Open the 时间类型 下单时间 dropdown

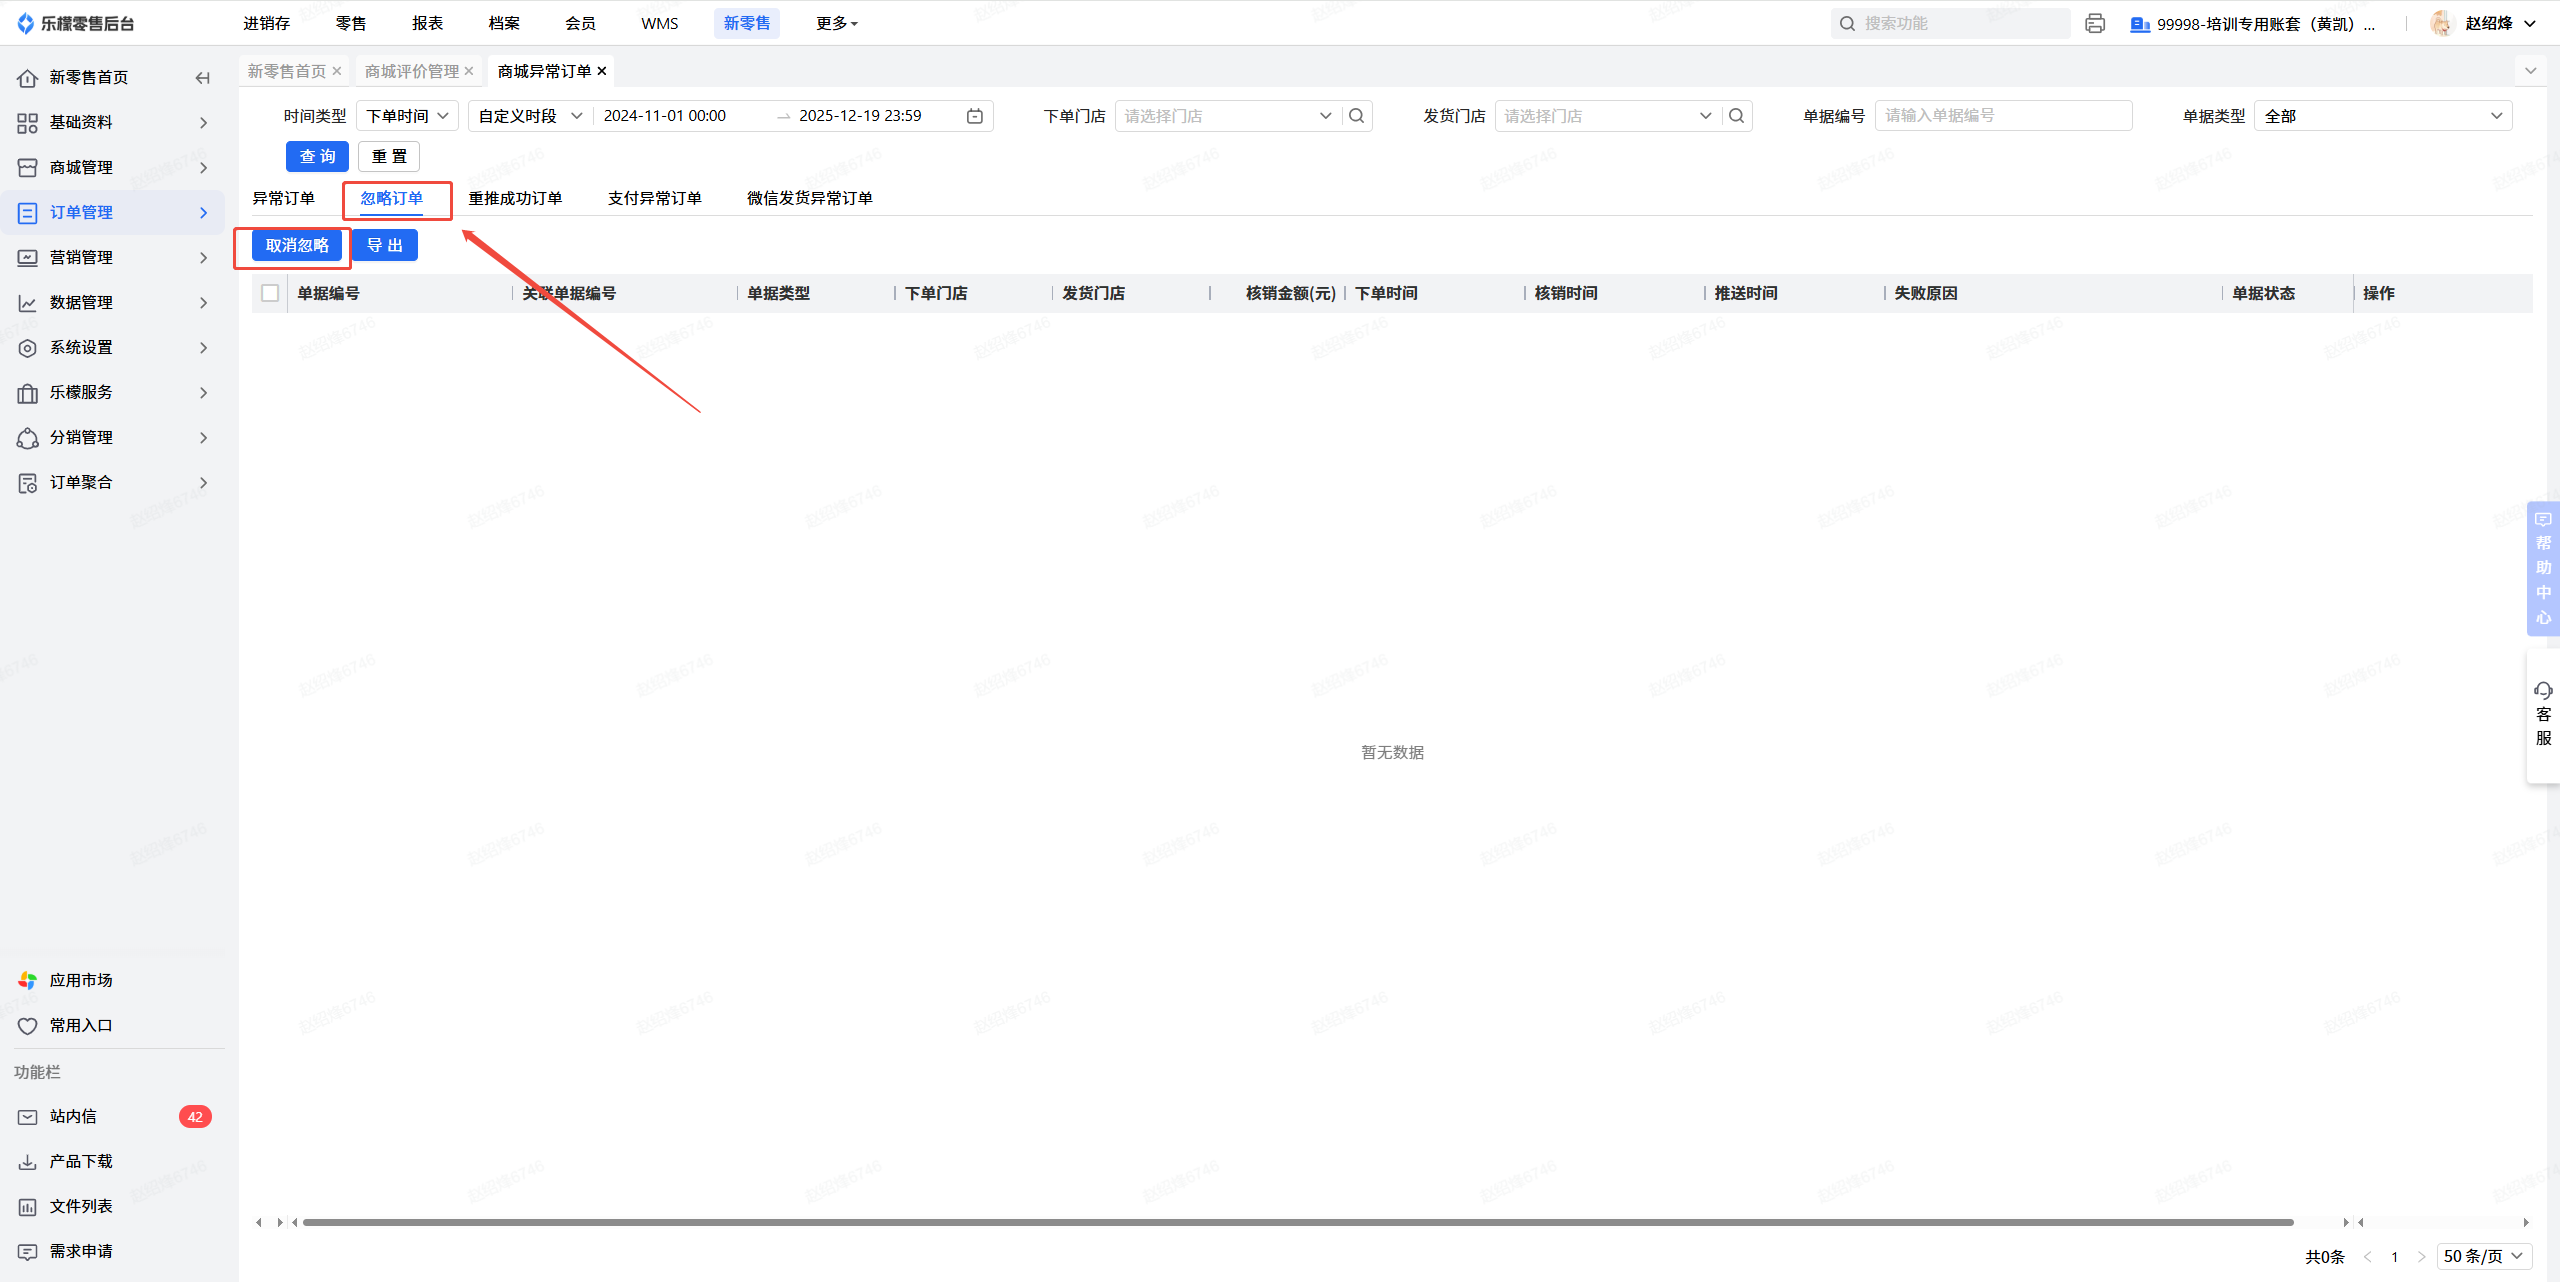point(407,116)
